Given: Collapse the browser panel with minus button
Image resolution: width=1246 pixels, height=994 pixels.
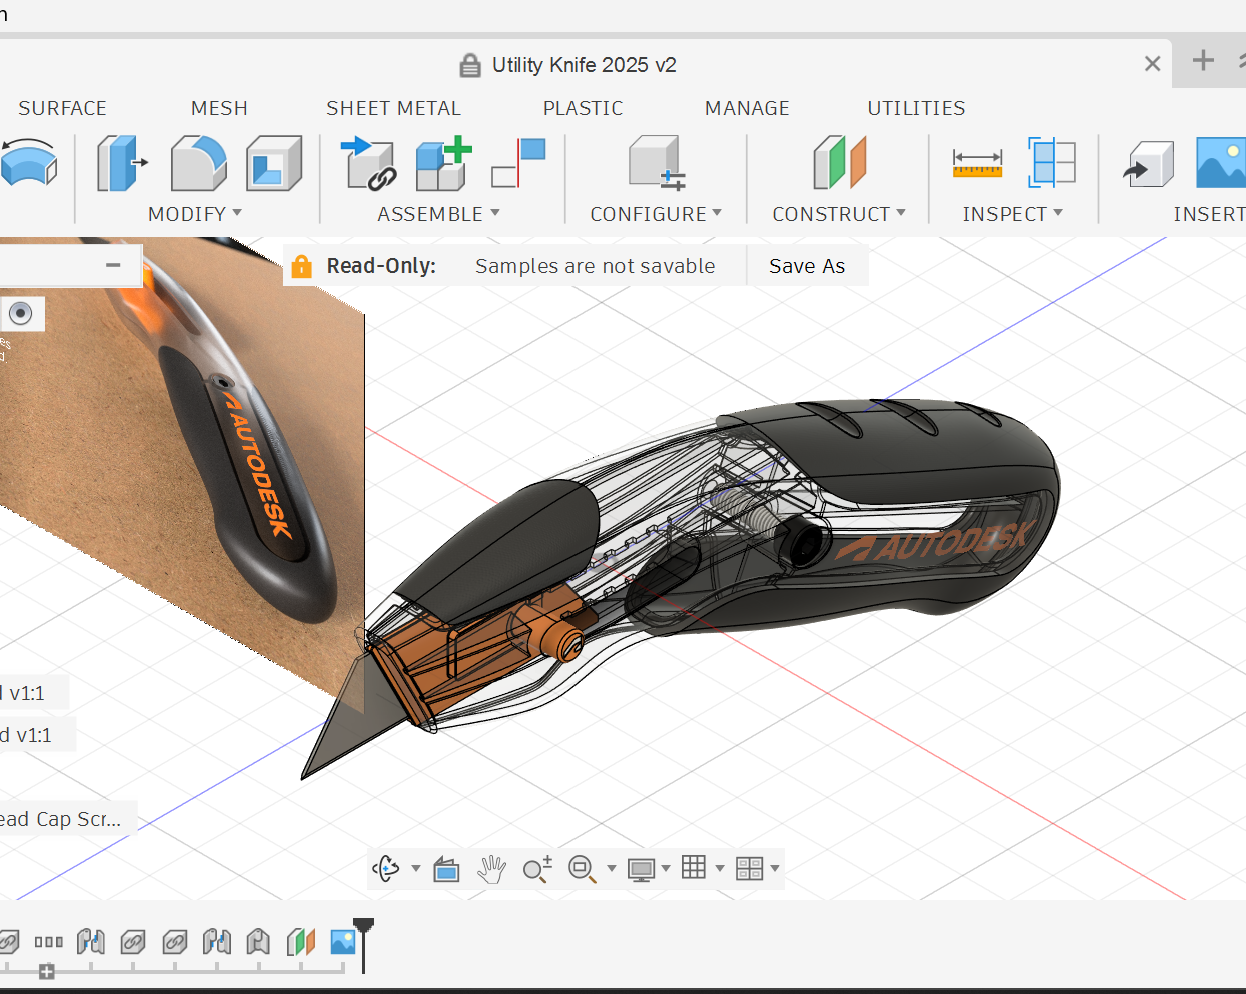Looking at the screenshot, I should coord(113,265).
